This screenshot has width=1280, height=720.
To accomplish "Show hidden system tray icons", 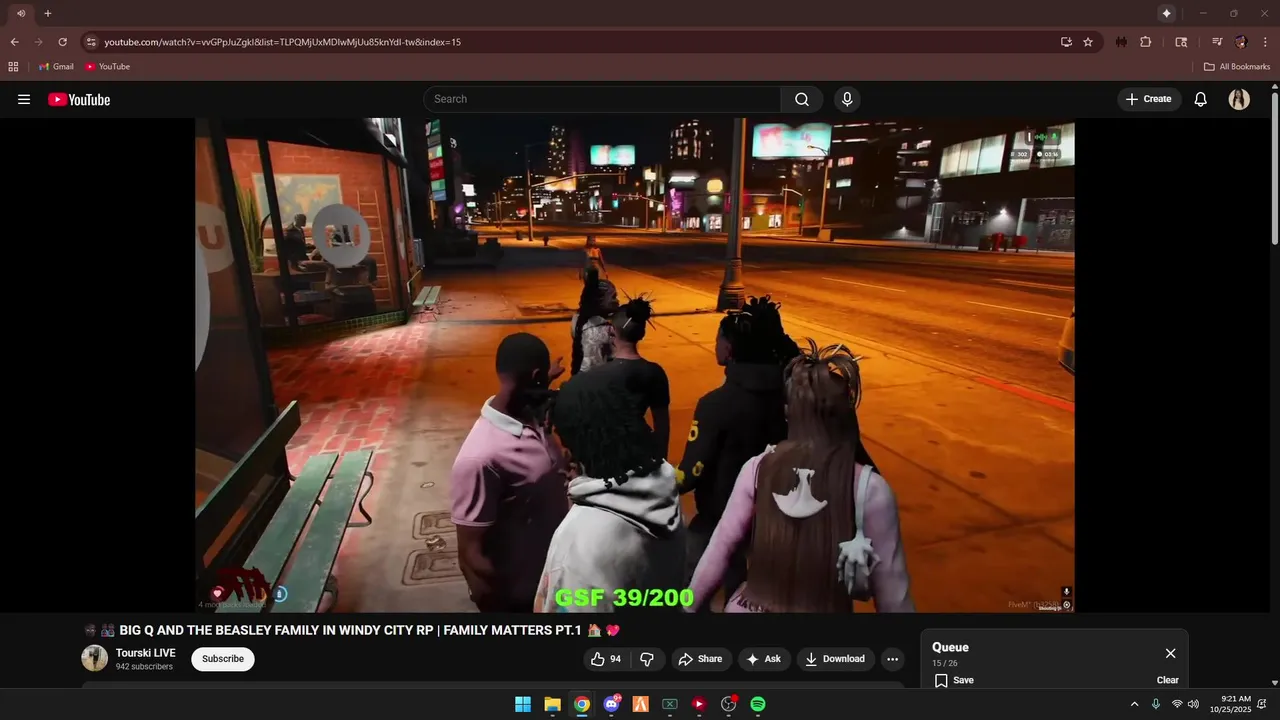I will [1134, 704].
